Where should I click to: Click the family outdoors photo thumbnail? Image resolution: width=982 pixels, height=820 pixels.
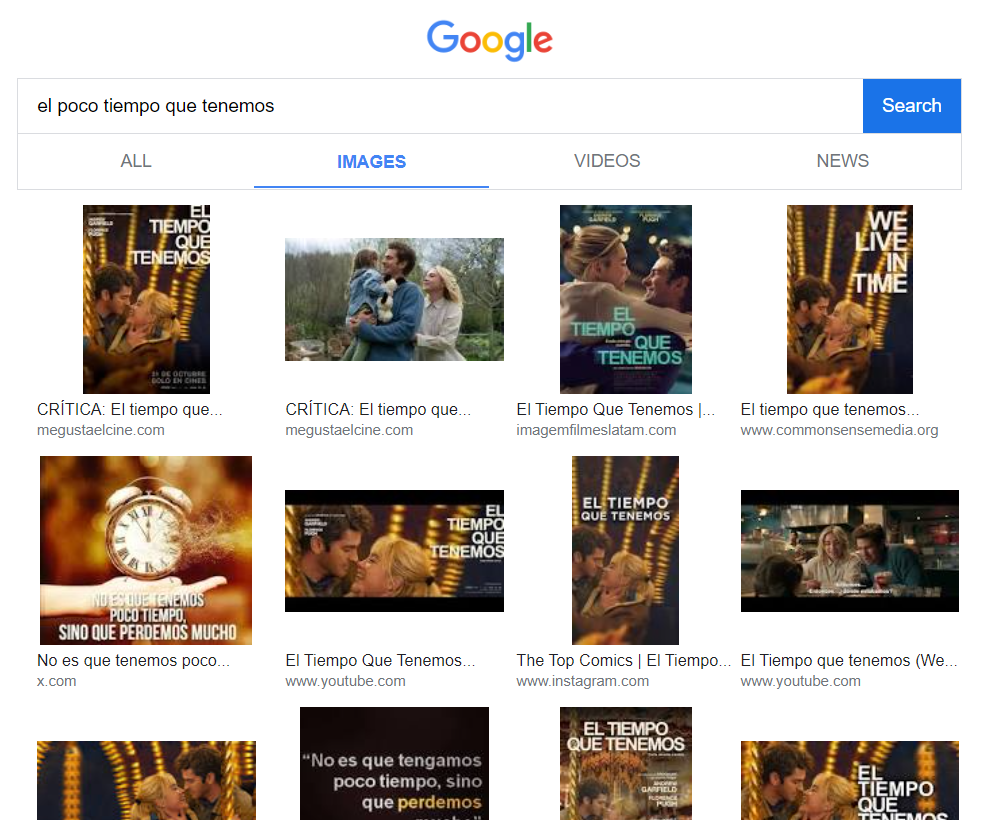tap(394, 299)
